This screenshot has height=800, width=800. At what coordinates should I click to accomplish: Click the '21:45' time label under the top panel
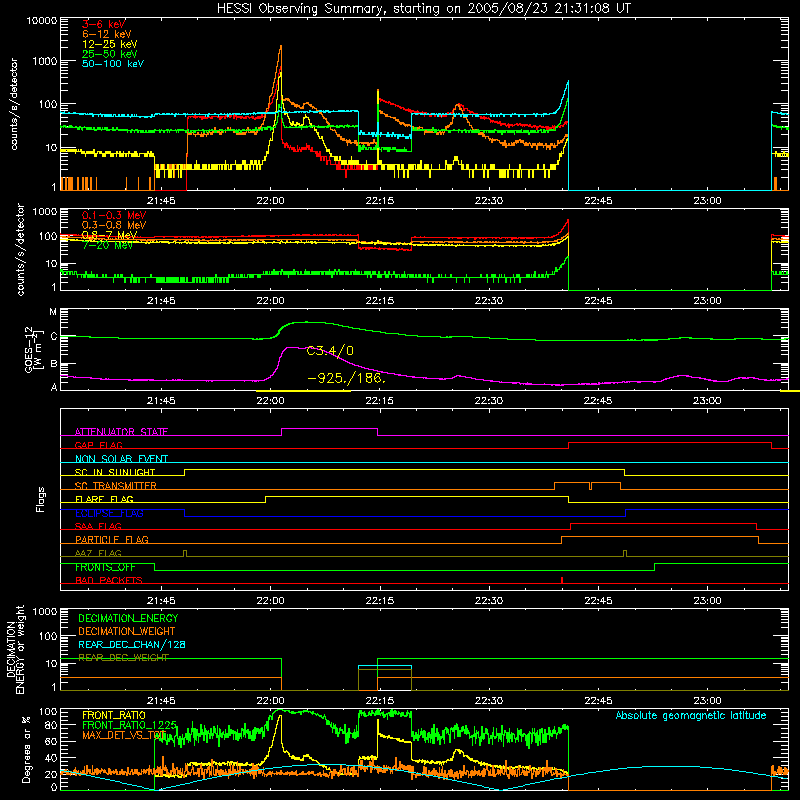tap(161, 201)
